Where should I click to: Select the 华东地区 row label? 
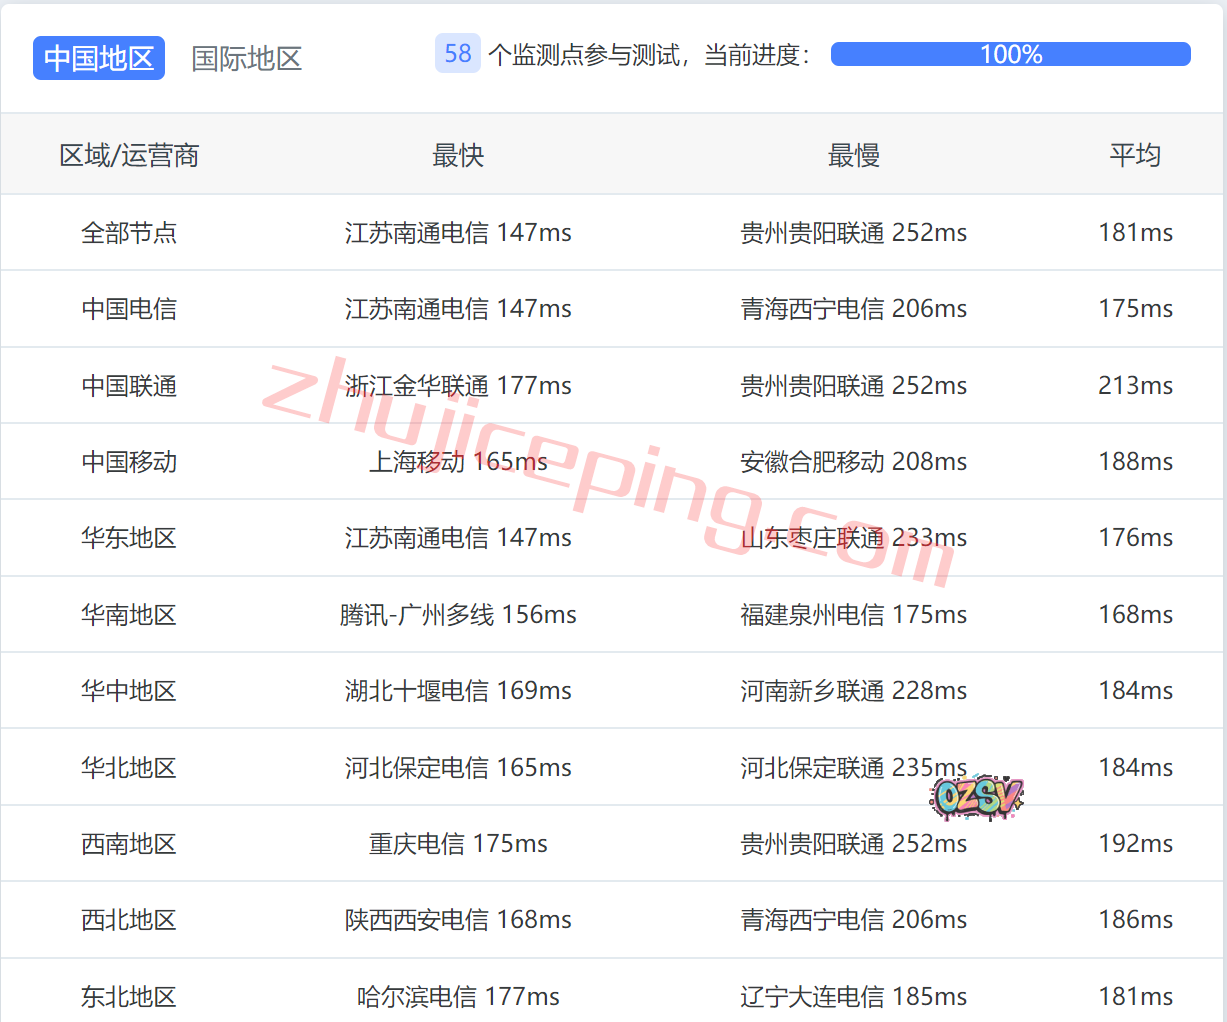point(129,538)
